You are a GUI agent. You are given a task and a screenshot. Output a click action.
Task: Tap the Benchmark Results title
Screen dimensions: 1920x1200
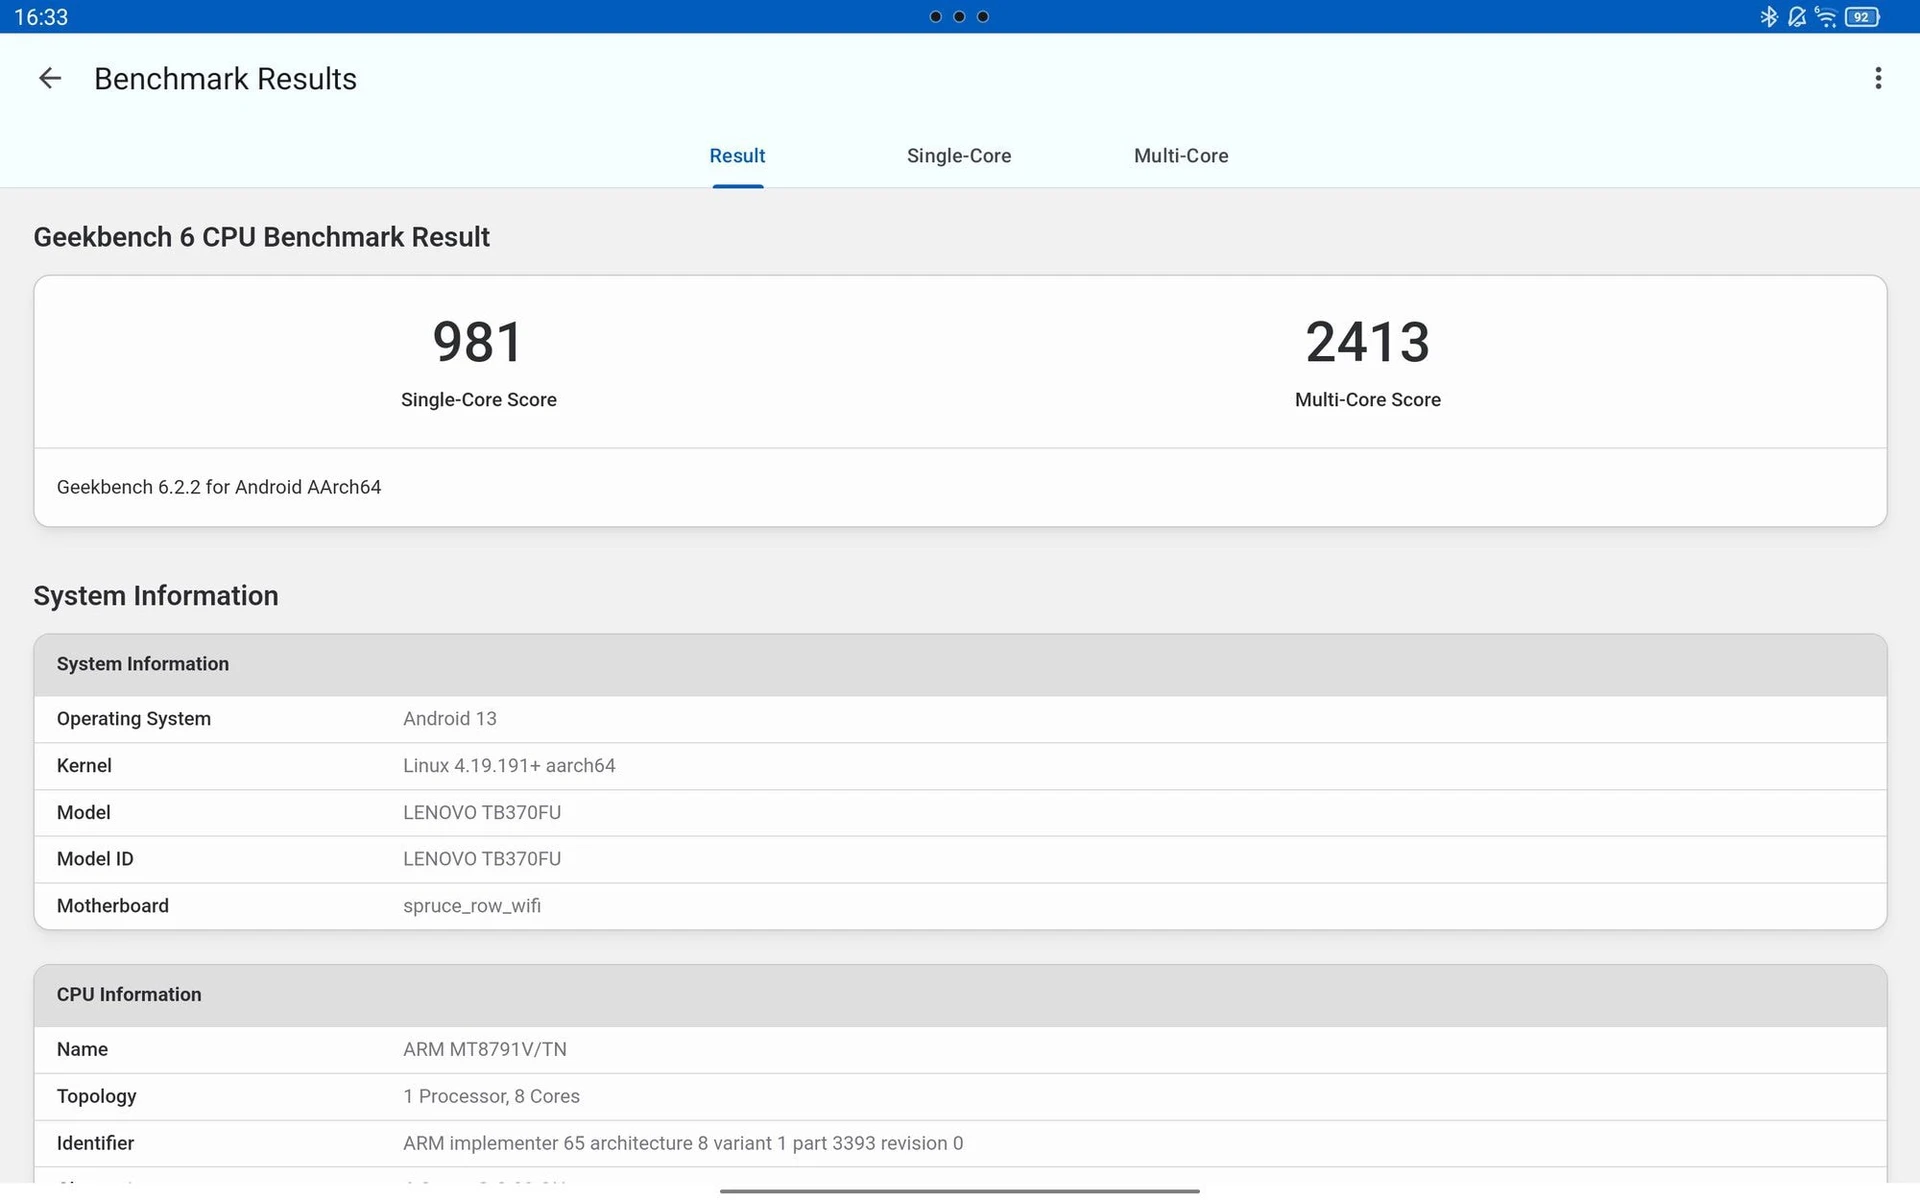point(225,79)
